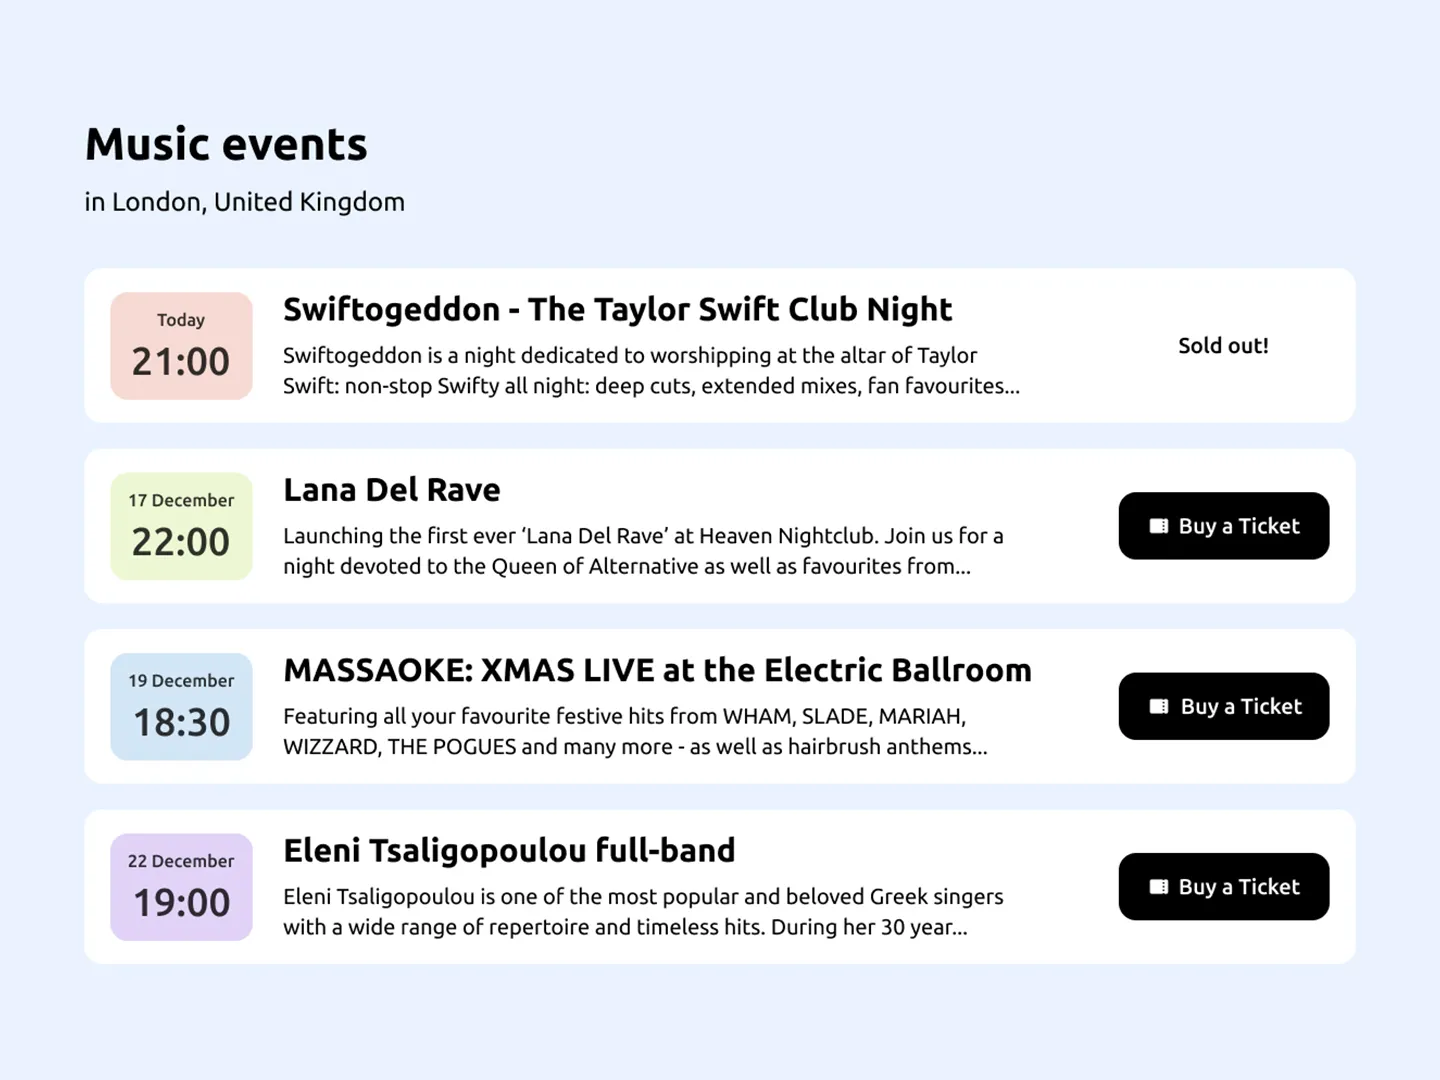Screen dimensions: 1440x1080
Task: Open the Eleni Tsaligopoulou event title
Action: (x=510, y=850)
